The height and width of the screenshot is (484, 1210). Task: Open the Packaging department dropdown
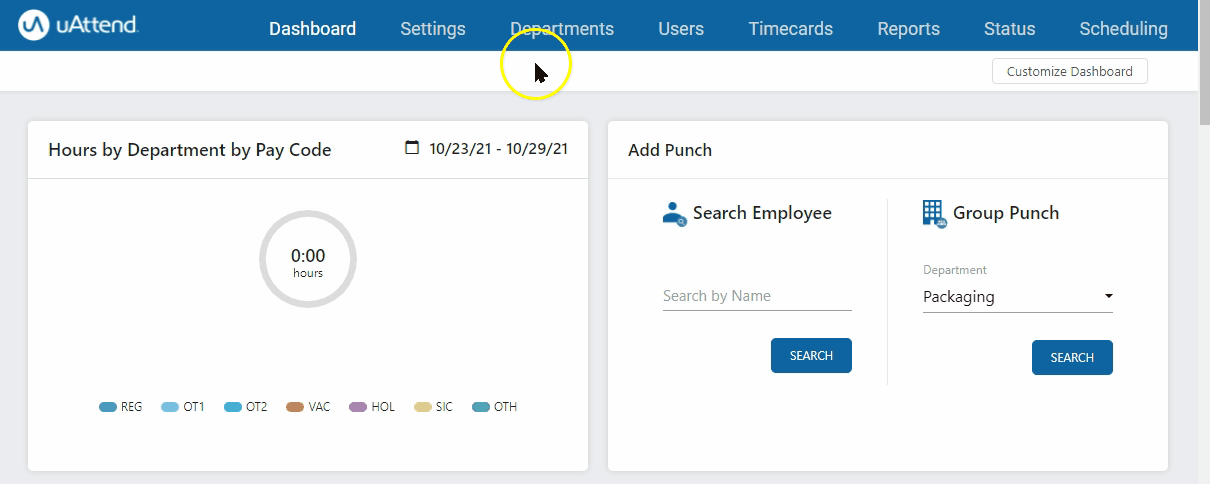1017,297
